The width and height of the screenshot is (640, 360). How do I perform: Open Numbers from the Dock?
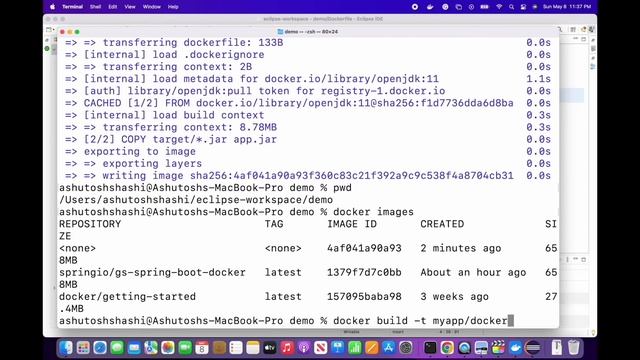355,348
